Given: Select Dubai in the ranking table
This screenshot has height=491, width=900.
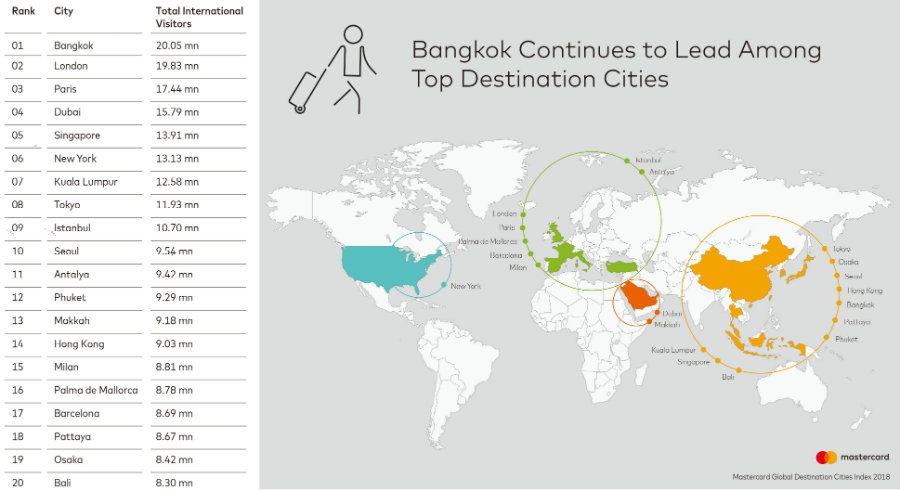Looking at the screenshot, I should [68, 112].
